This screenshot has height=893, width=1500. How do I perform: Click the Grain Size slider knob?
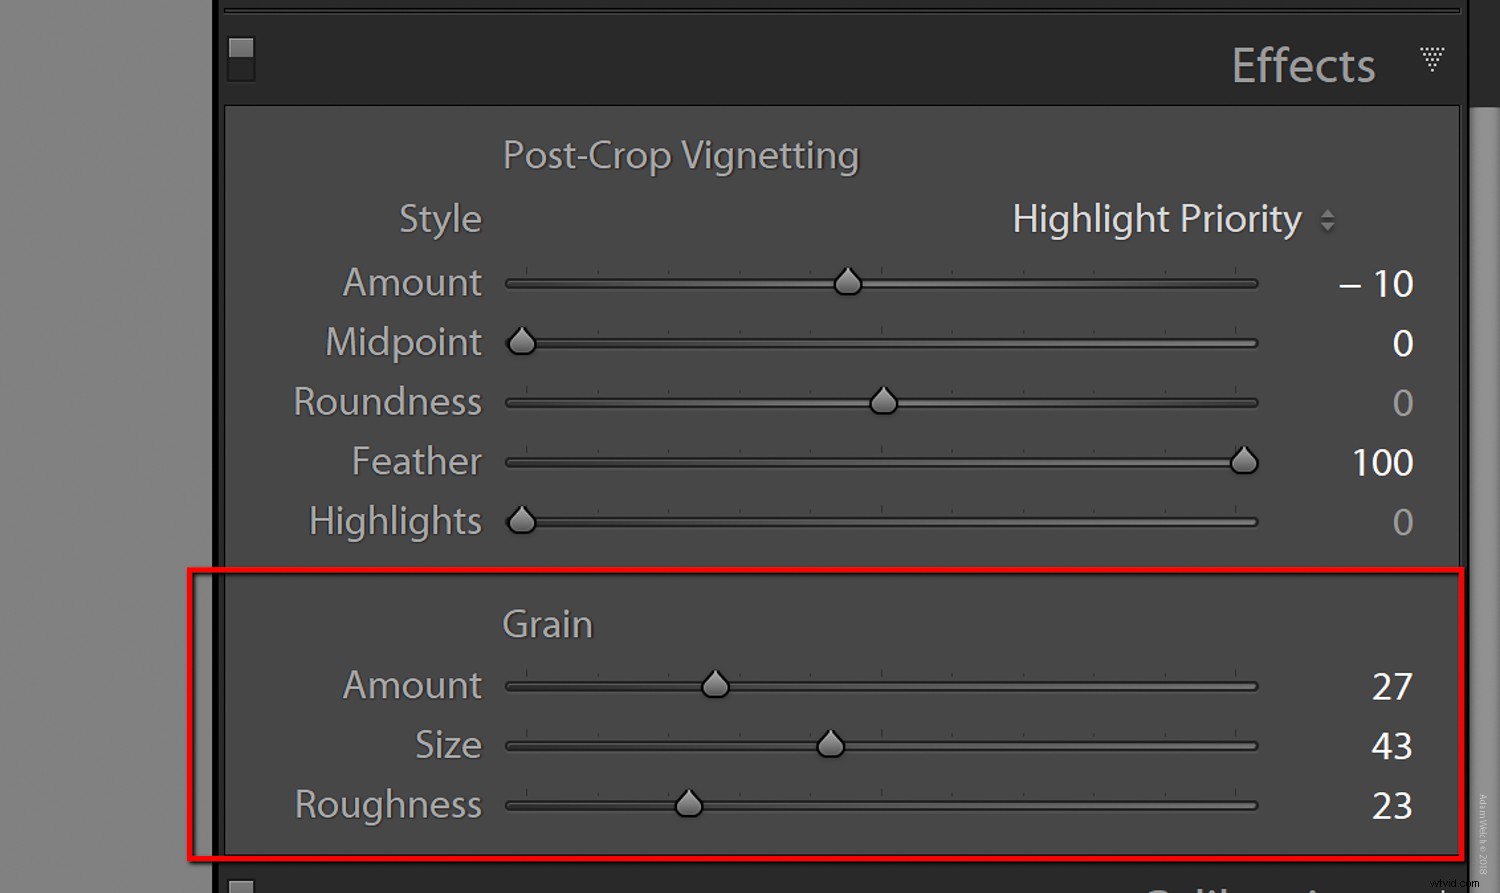(x=830, y=744)
